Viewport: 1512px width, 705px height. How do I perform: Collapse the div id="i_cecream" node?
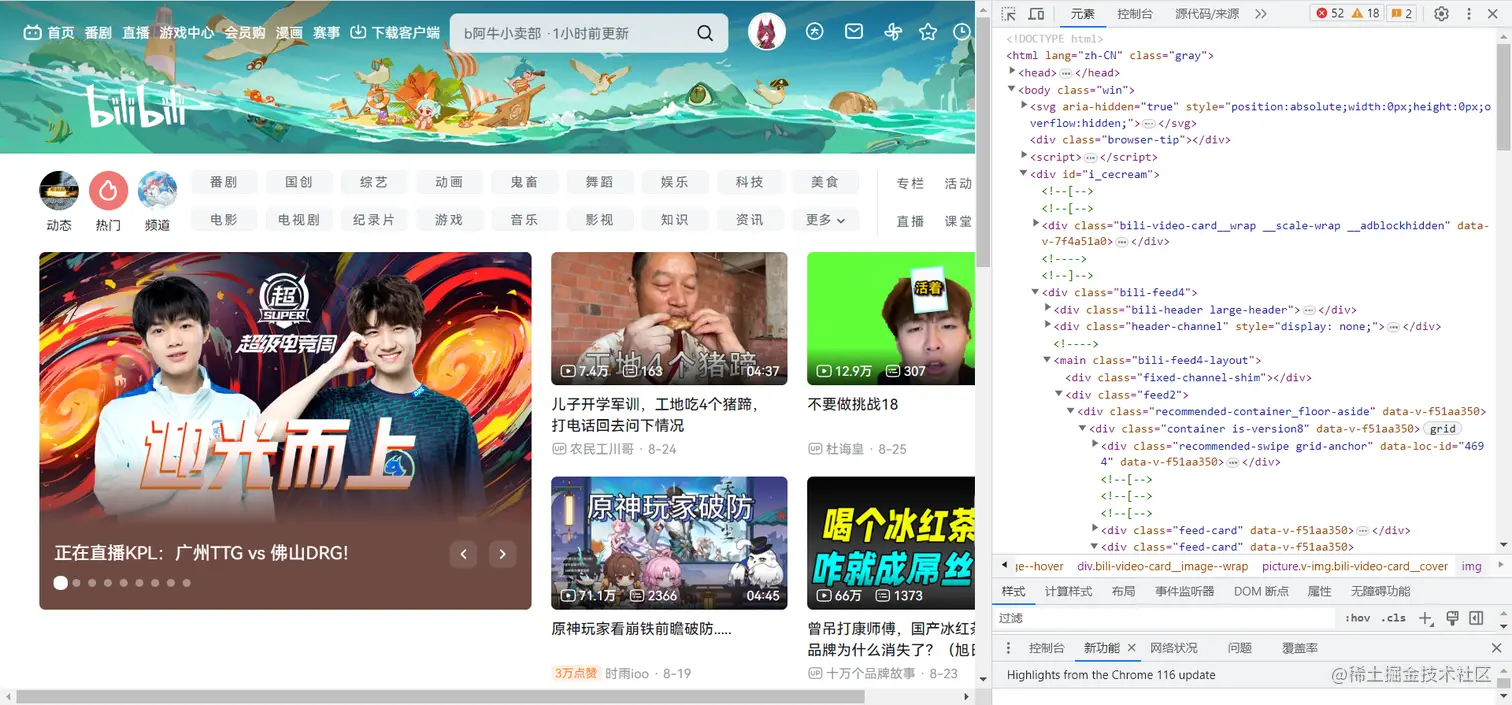(1024, 173)
